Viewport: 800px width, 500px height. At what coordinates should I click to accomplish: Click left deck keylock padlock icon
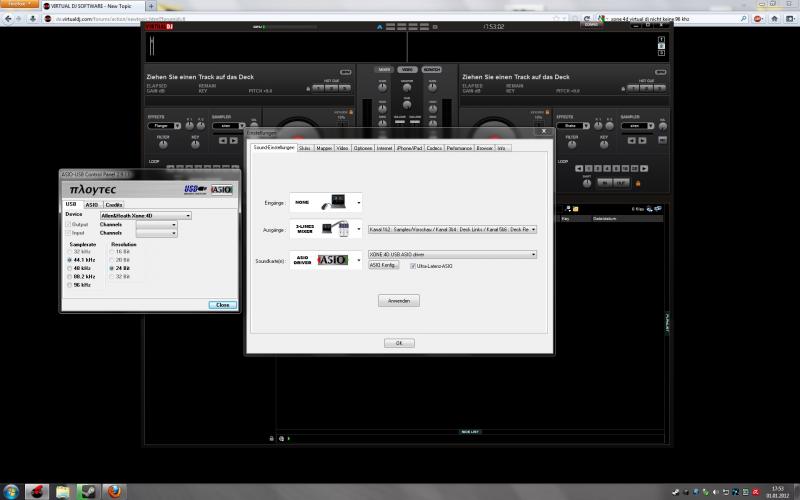click(x=351, y=112)
